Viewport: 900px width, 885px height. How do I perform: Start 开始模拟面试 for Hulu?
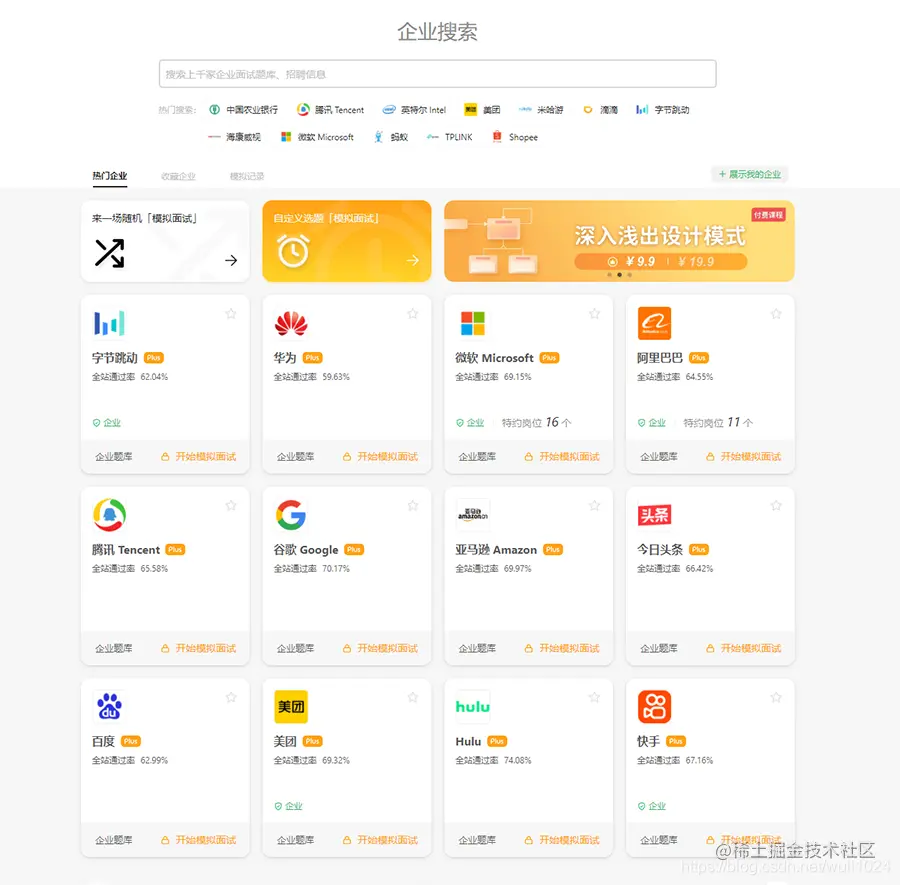click(x=562, y=840)
